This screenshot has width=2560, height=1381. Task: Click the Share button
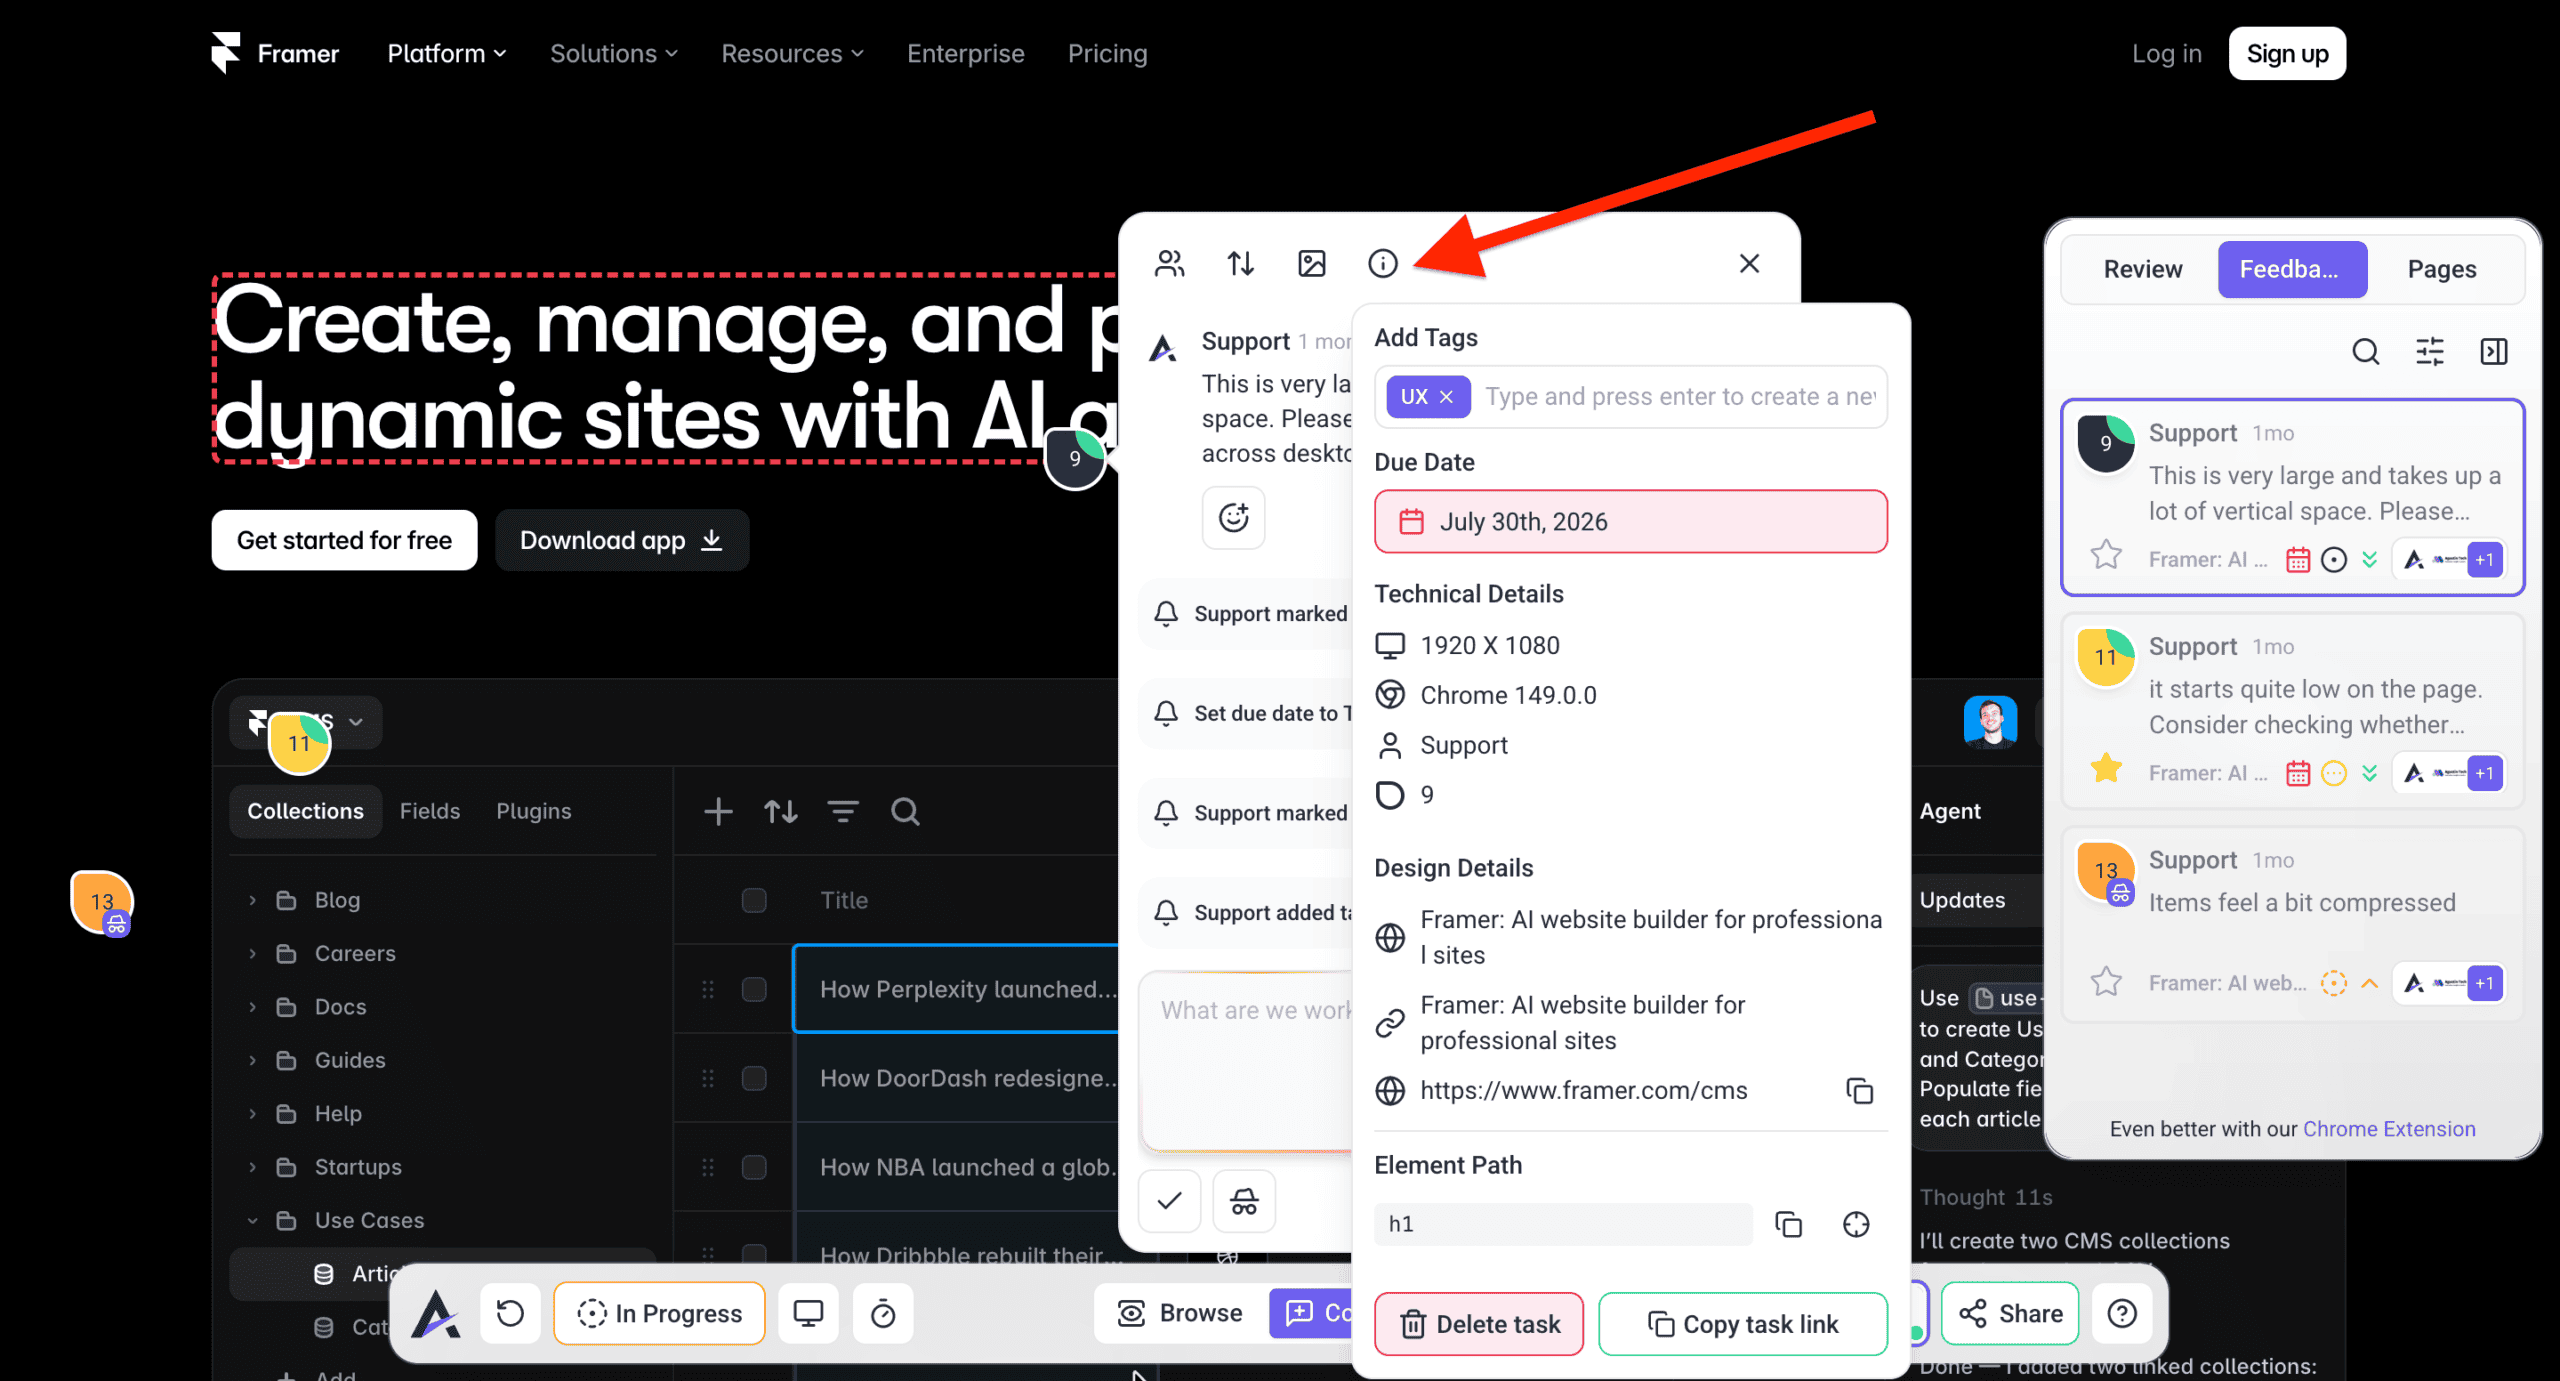(x=2010, y=1313)
